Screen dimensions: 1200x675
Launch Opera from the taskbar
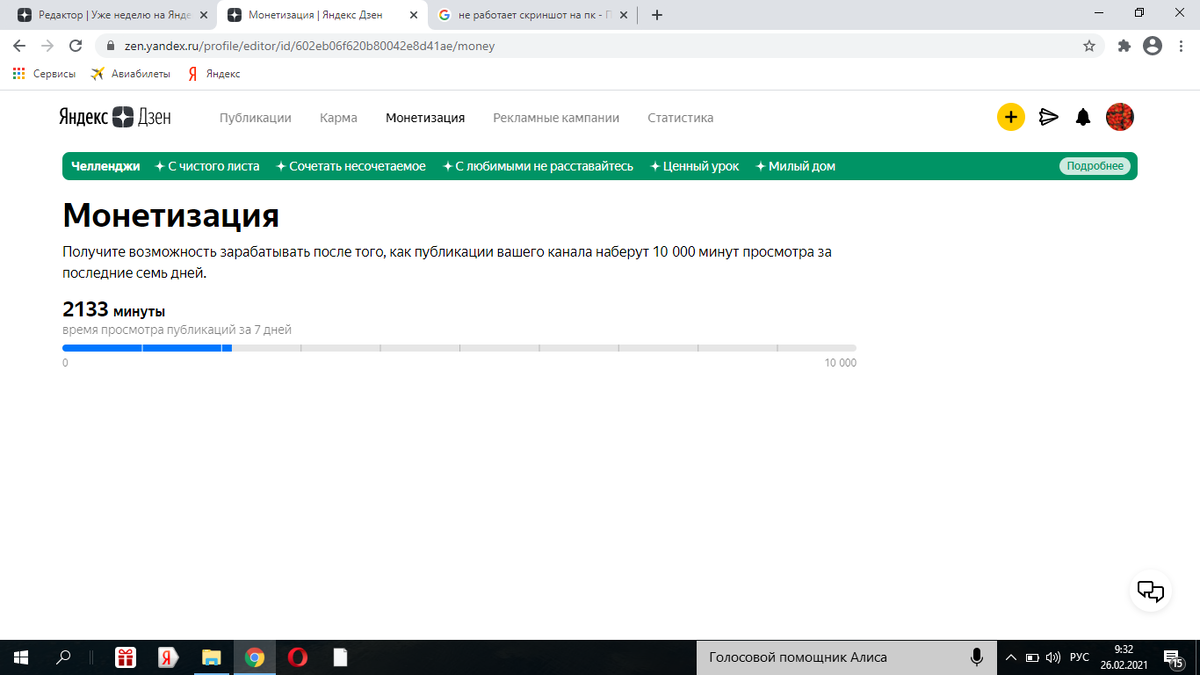point(296,657)
